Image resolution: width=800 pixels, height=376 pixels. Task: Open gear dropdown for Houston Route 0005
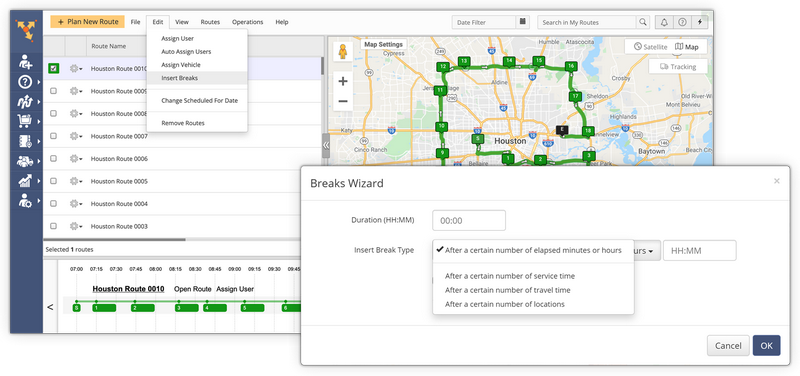click(76, 181)
